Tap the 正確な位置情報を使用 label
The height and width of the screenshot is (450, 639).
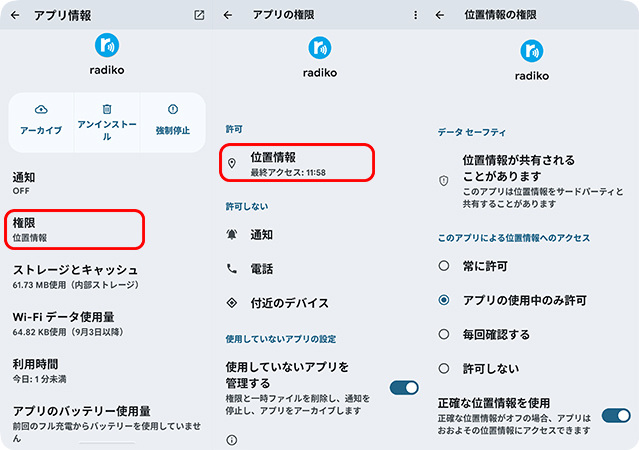(494, 403)
